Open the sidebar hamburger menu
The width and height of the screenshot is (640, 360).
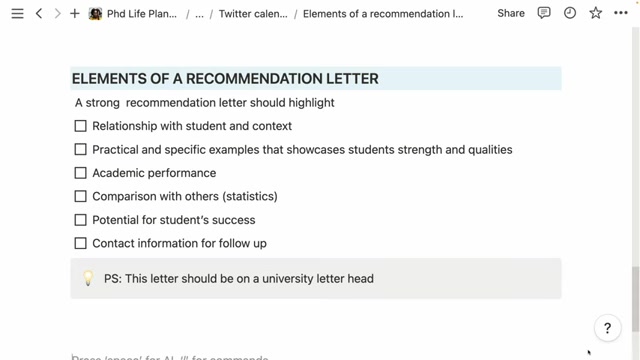point(17,13)
